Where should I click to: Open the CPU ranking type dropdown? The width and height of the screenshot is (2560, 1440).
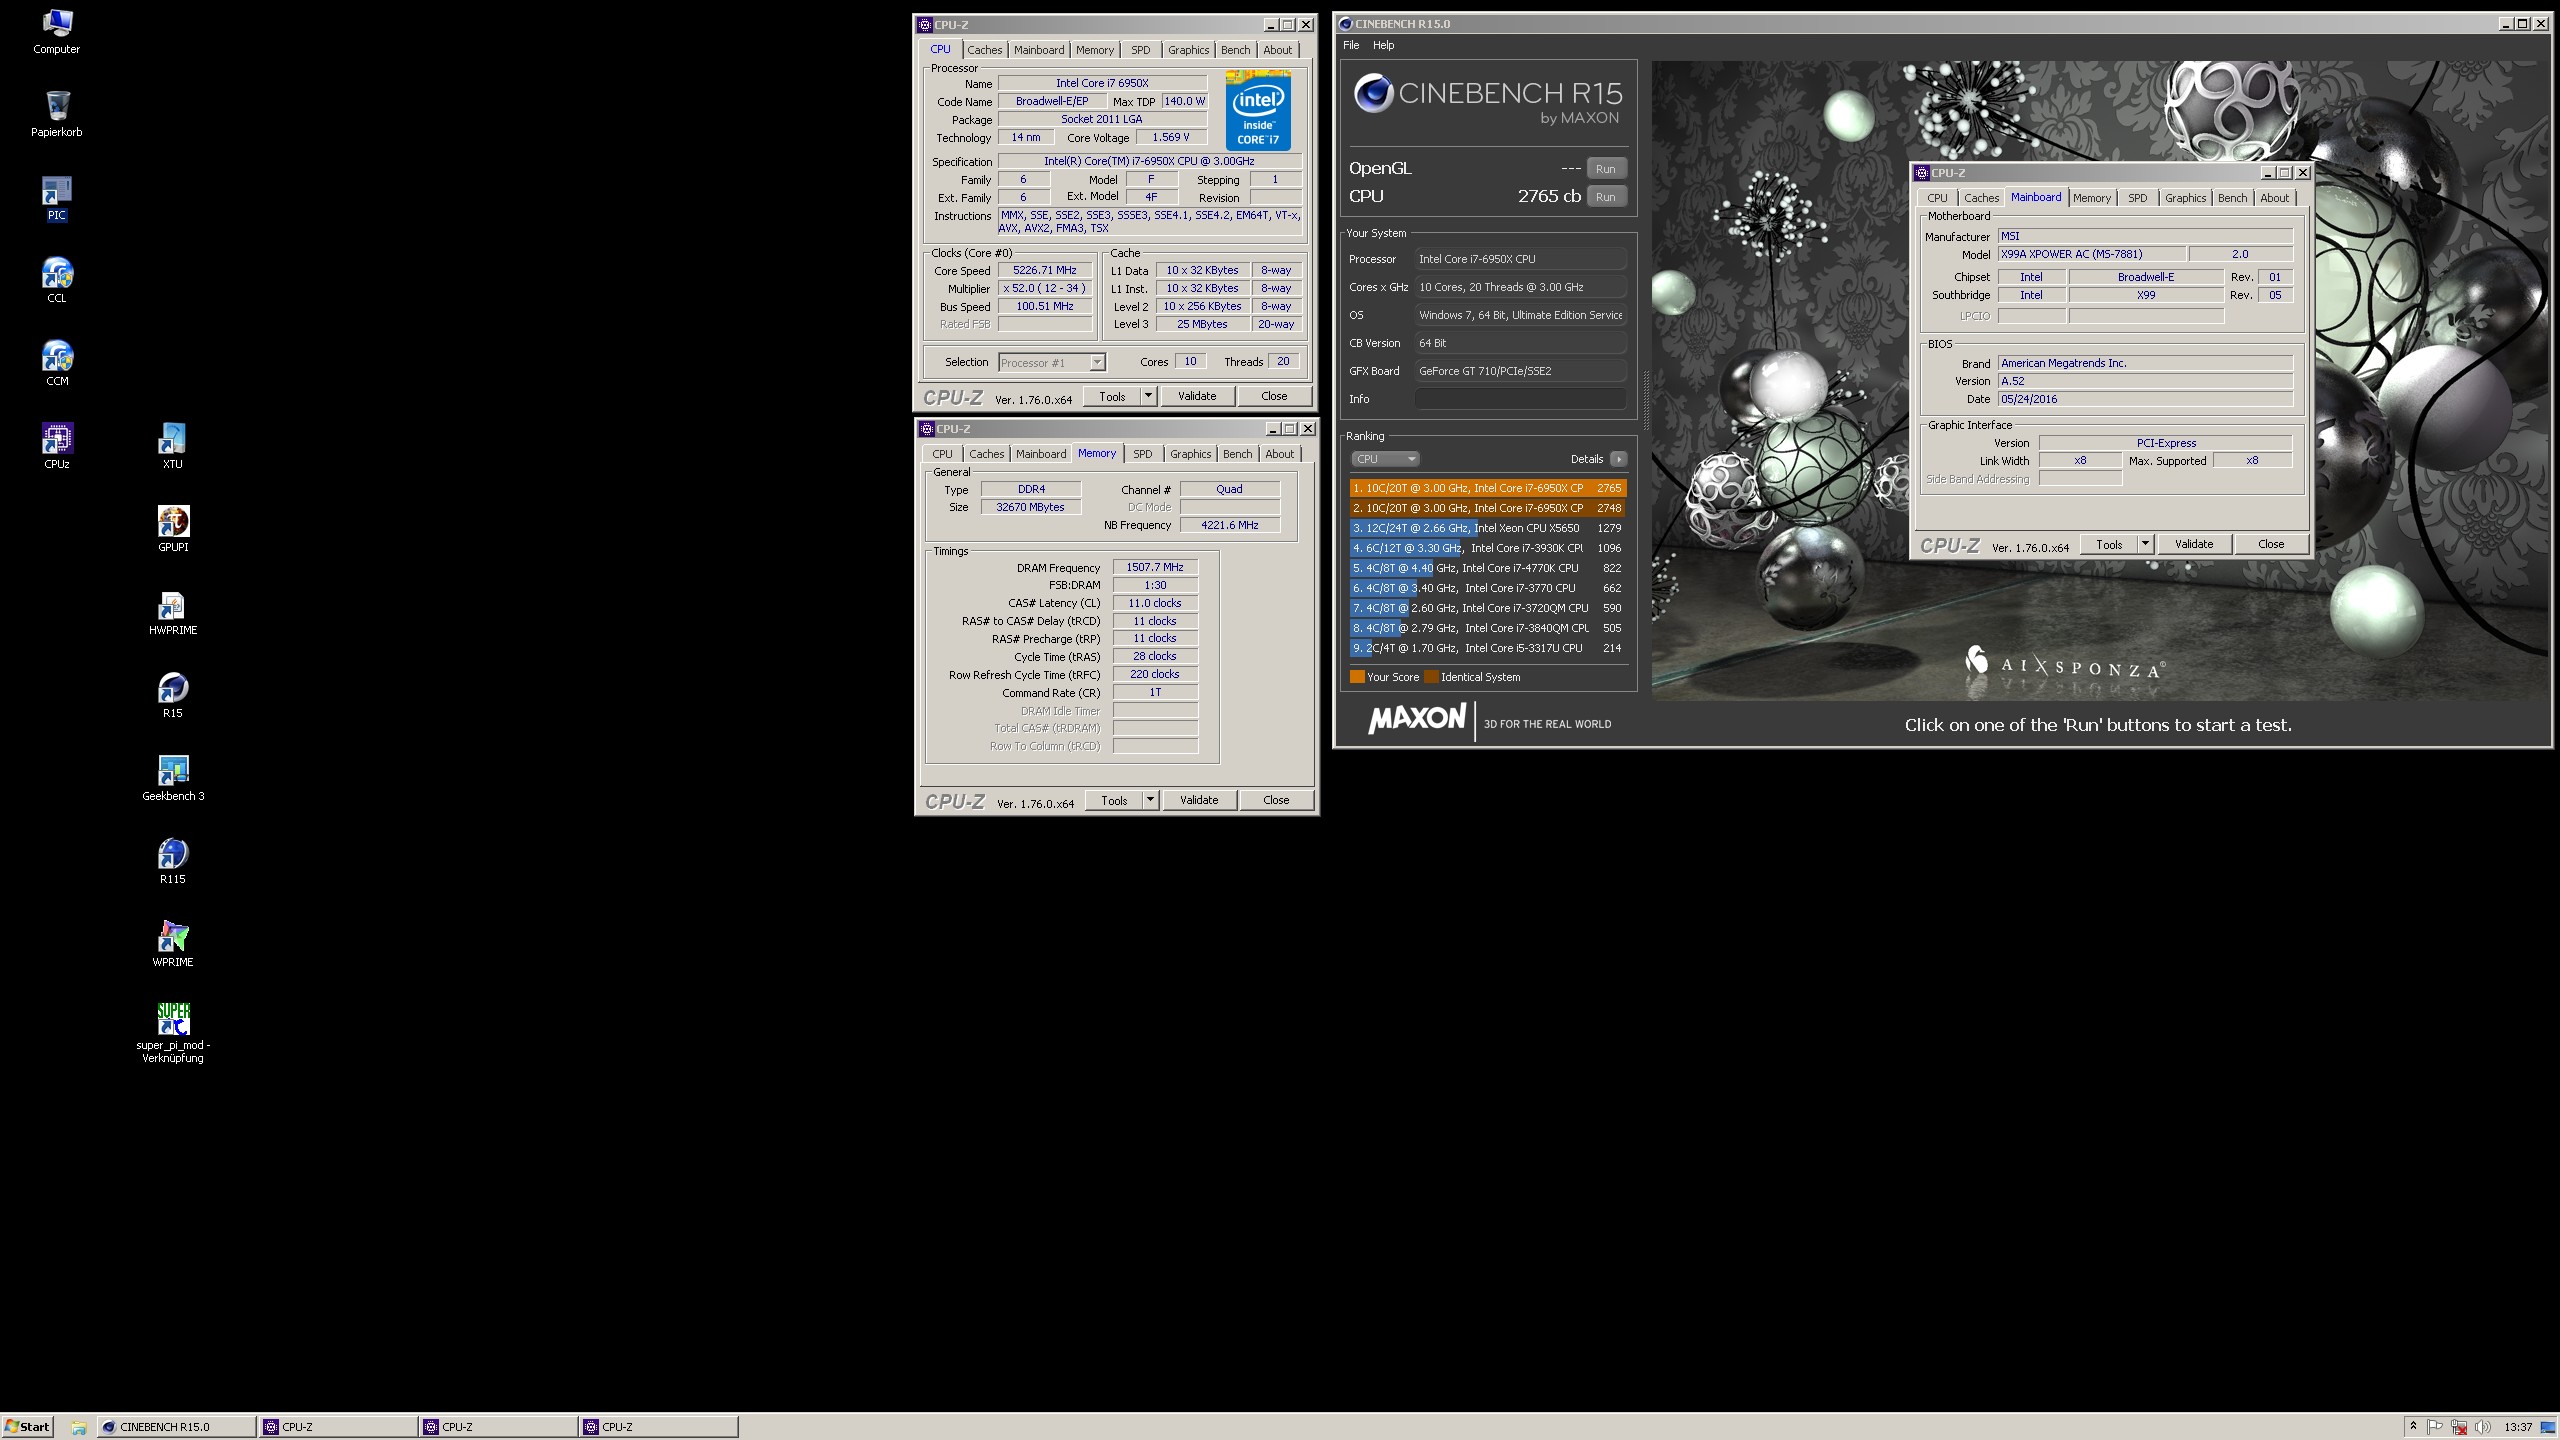point(1385,459)
